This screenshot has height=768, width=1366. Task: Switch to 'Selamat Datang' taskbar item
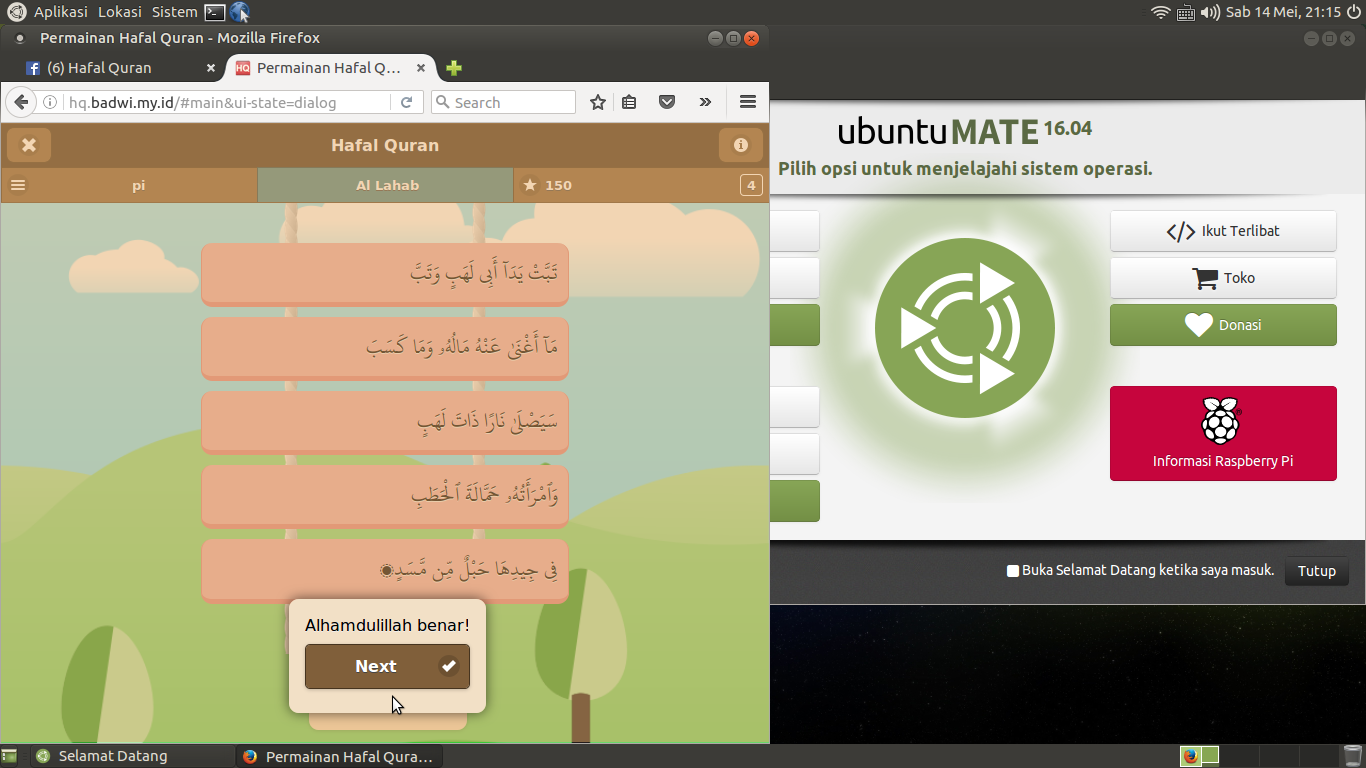coord(130,756)
